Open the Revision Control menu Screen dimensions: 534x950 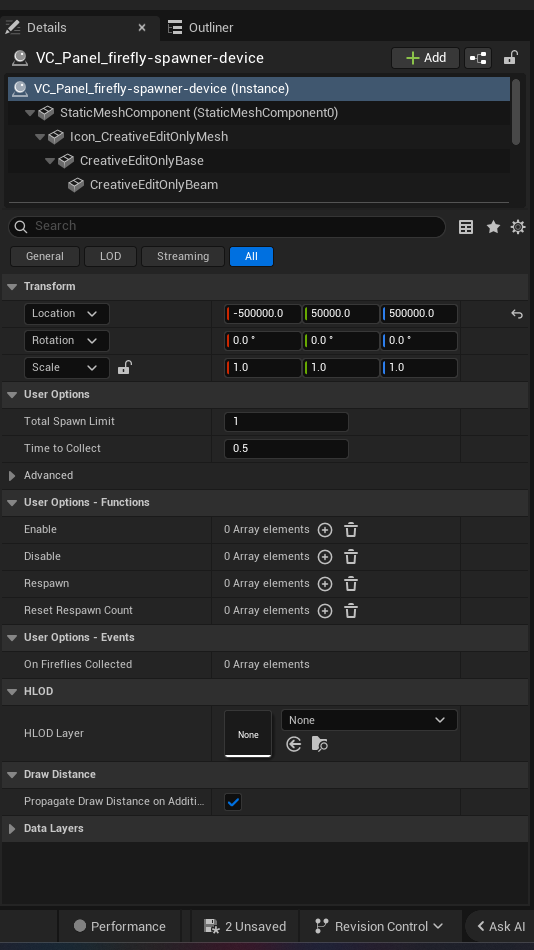point(380,926)
